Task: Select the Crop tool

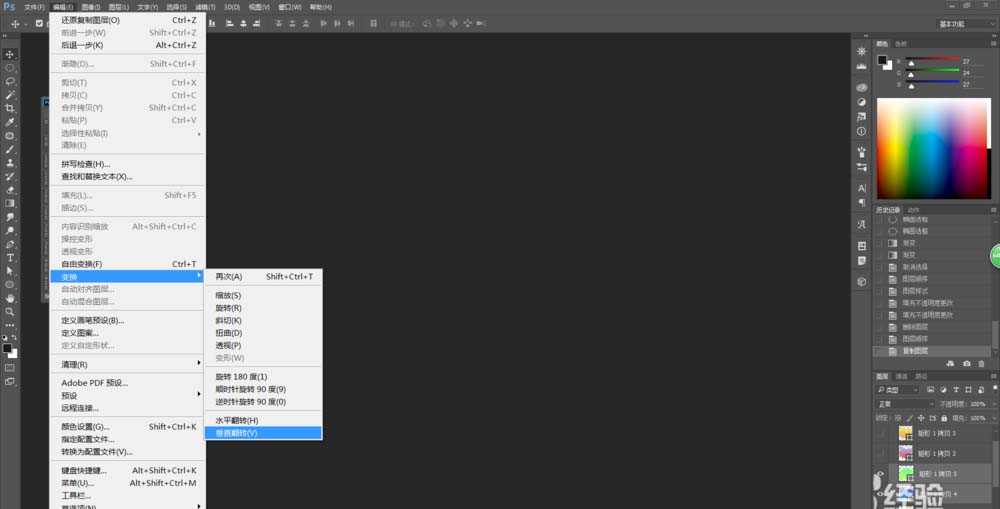Action: [10, 108]
